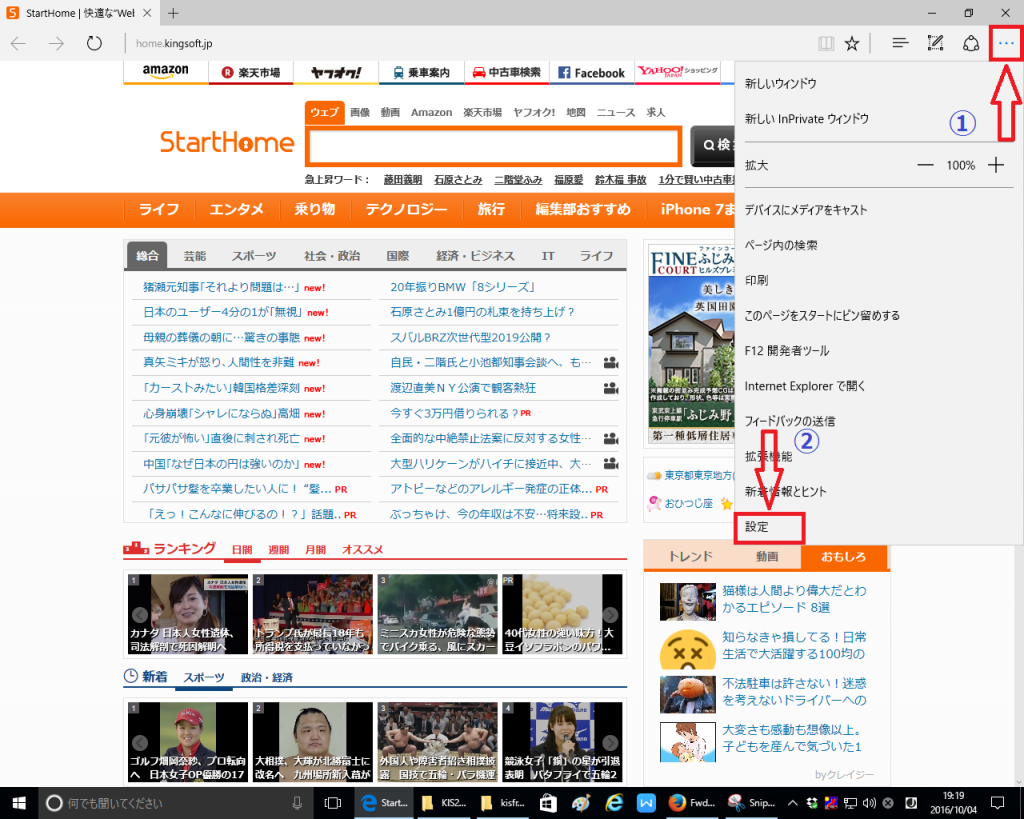Select the トレンド tab in sidebar
The width and height of the screenshot is (1024, 819).
[x=690, y=556]
